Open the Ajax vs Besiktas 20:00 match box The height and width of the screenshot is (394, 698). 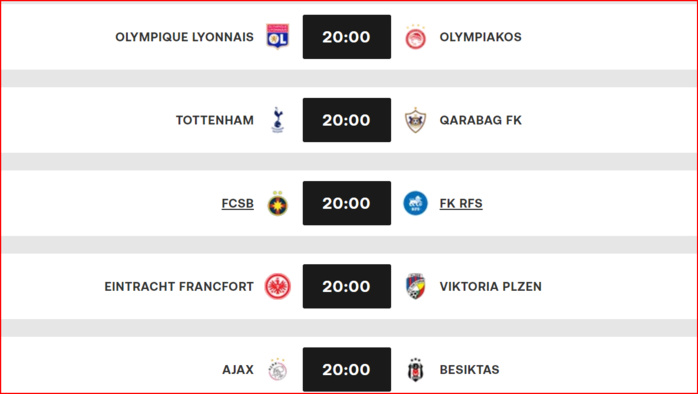tap(347, 370)
